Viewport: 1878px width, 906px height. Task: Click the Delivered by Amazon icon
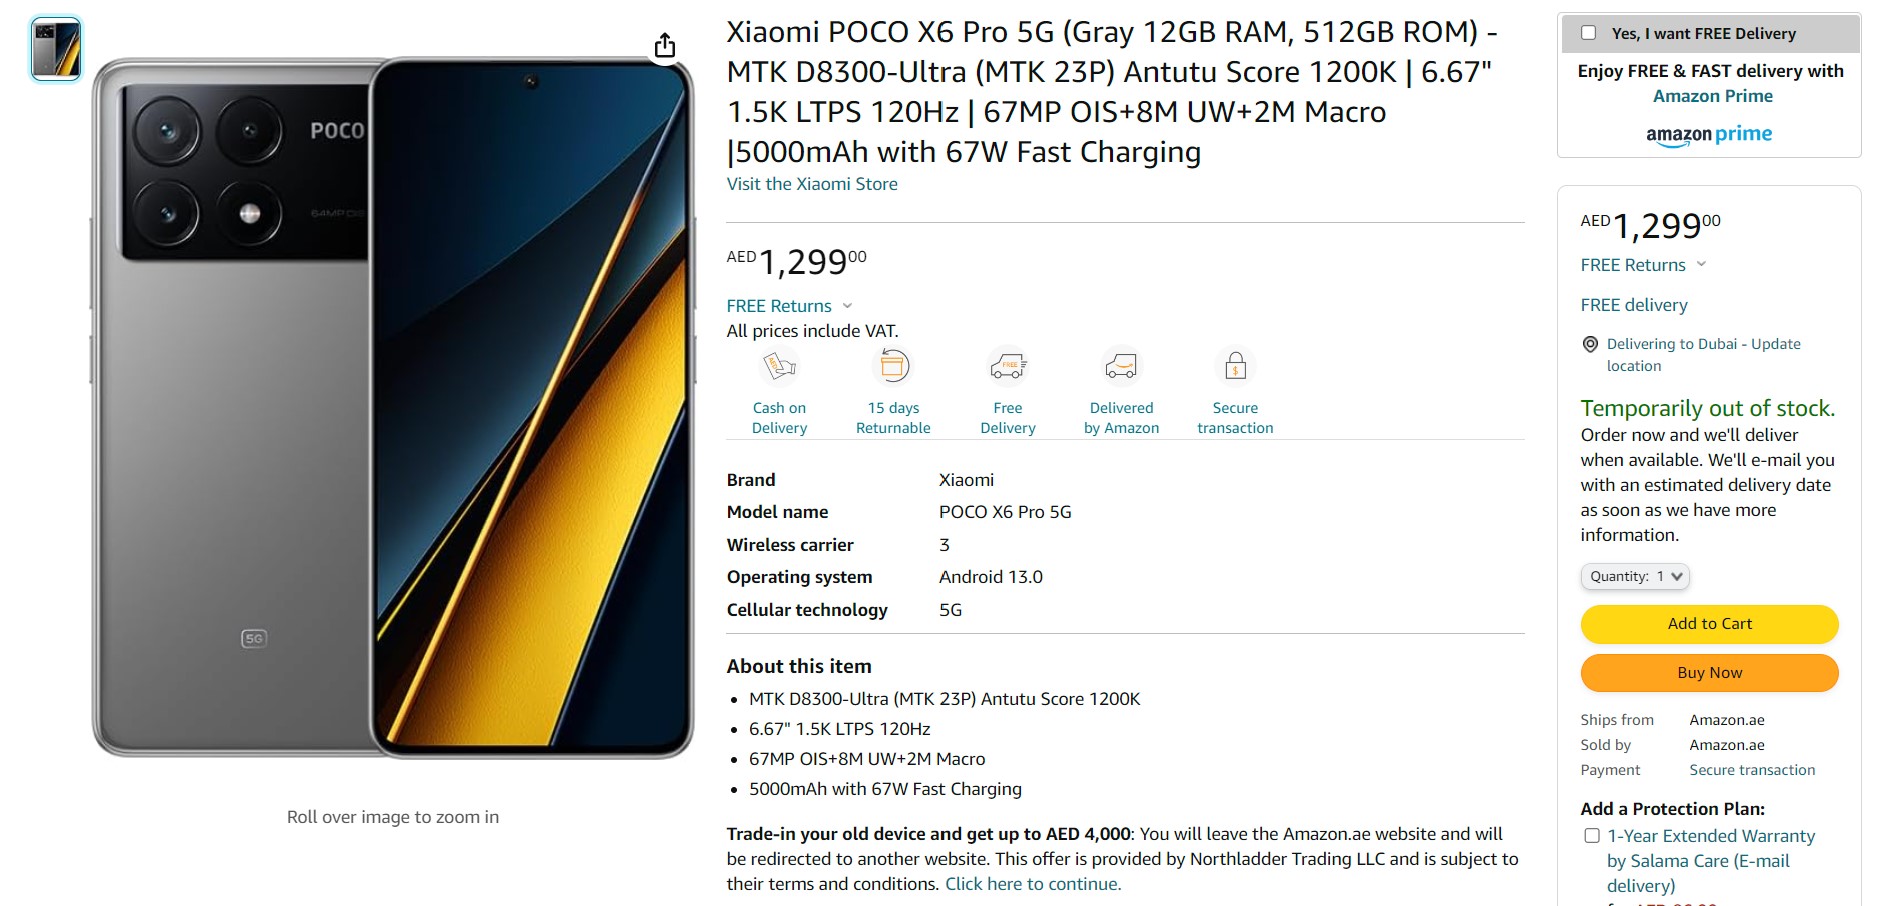(1121, 367)
